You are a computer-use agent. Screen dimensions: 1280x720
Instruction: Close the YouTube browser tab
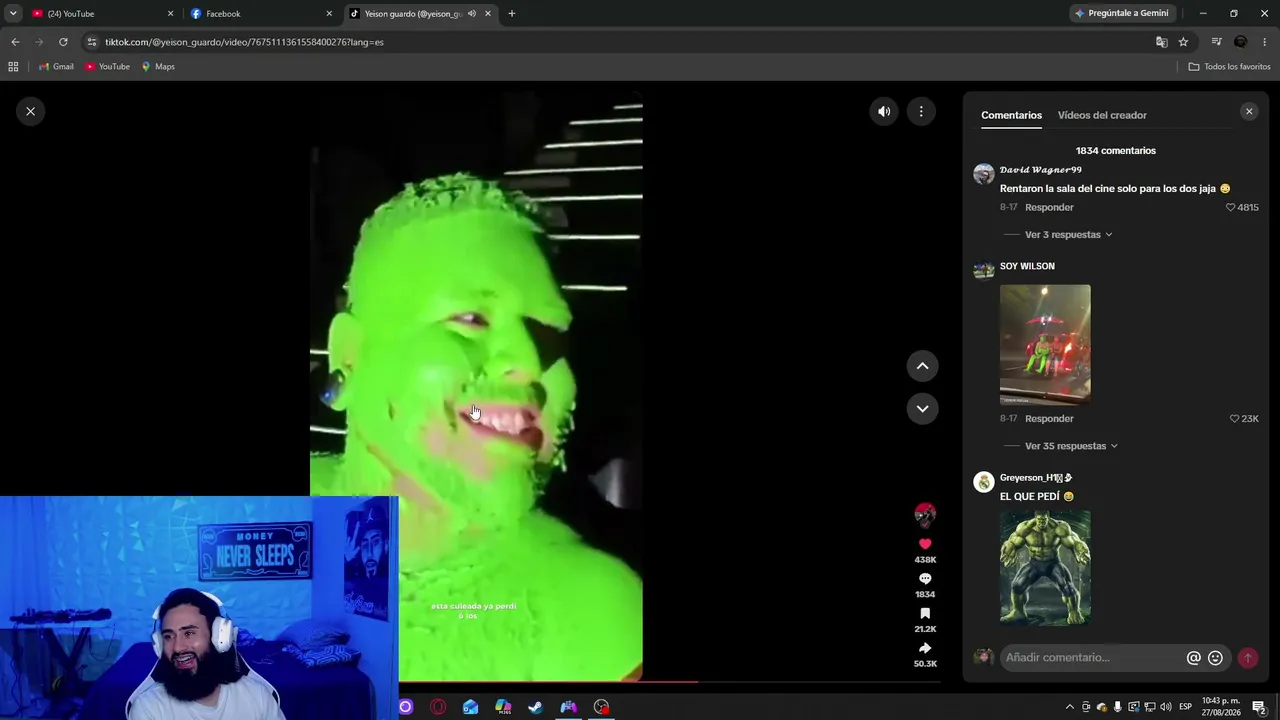170,14
